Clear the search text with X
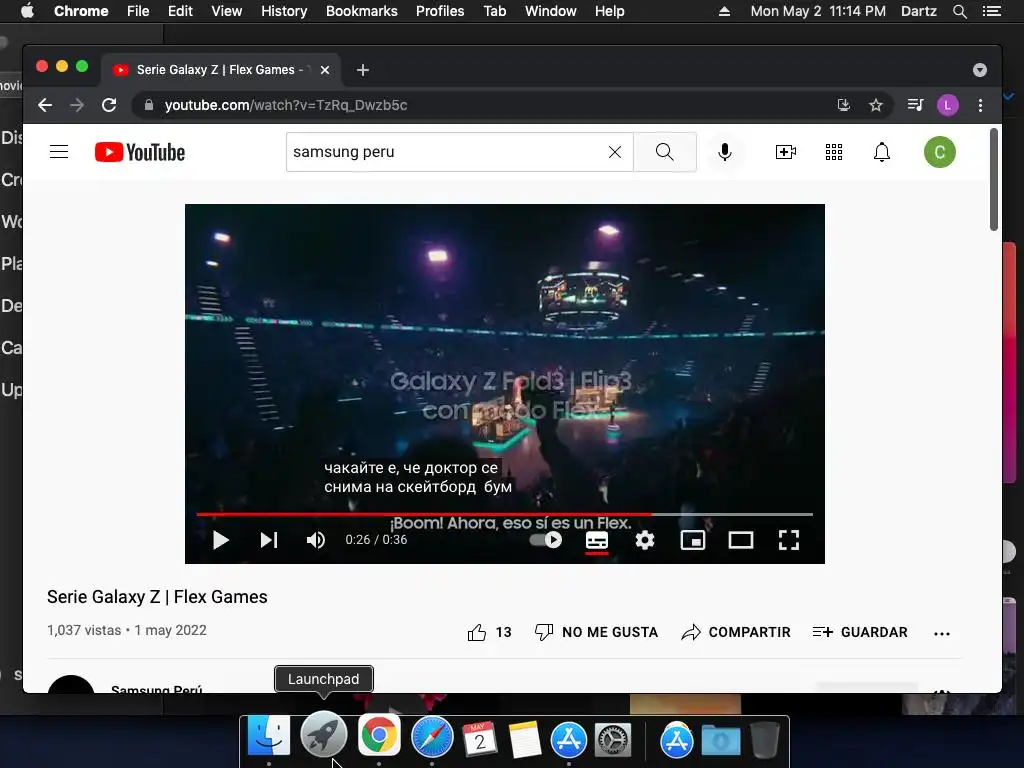The height and width of the screenshot is (768, 1024). coord(615,152)
